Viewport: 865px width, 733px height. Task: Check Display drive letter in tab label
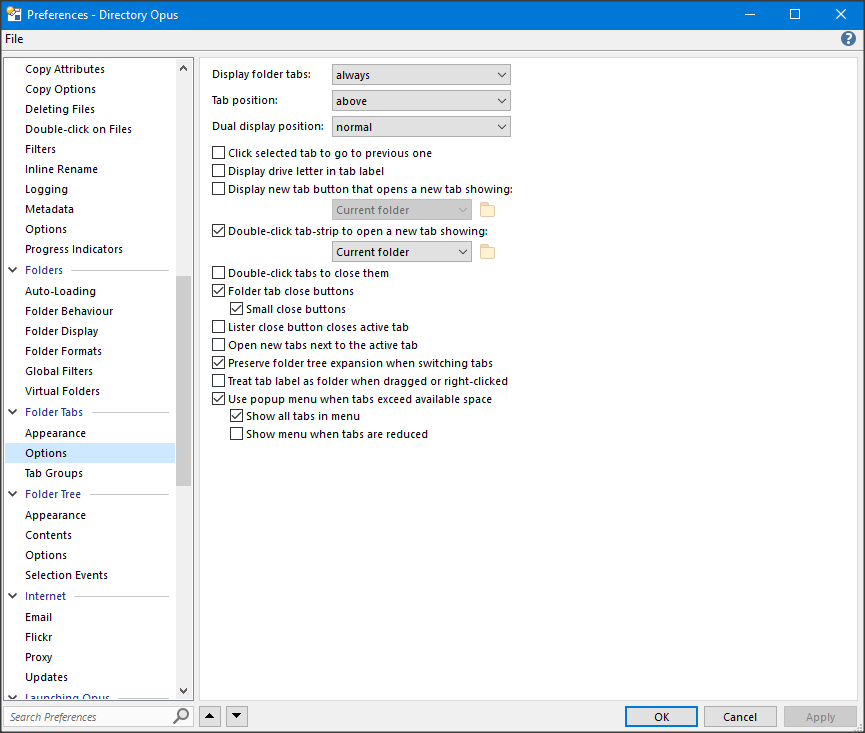click(218, 171)
